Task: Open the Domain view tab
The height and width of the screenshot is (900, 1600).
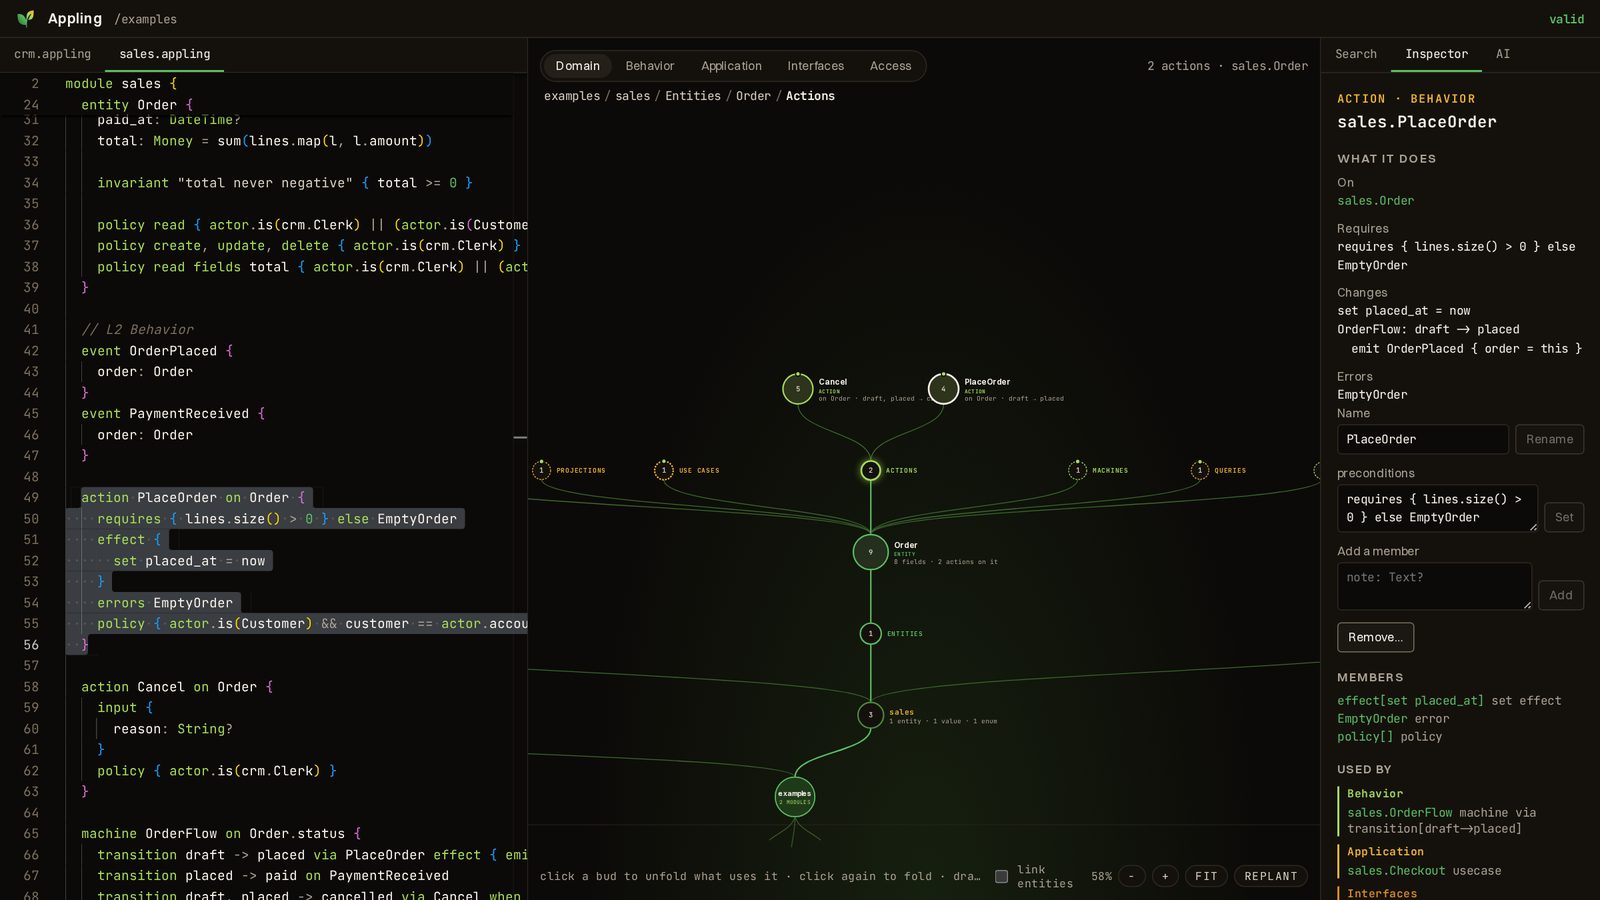Action: (x=578, y=66)
